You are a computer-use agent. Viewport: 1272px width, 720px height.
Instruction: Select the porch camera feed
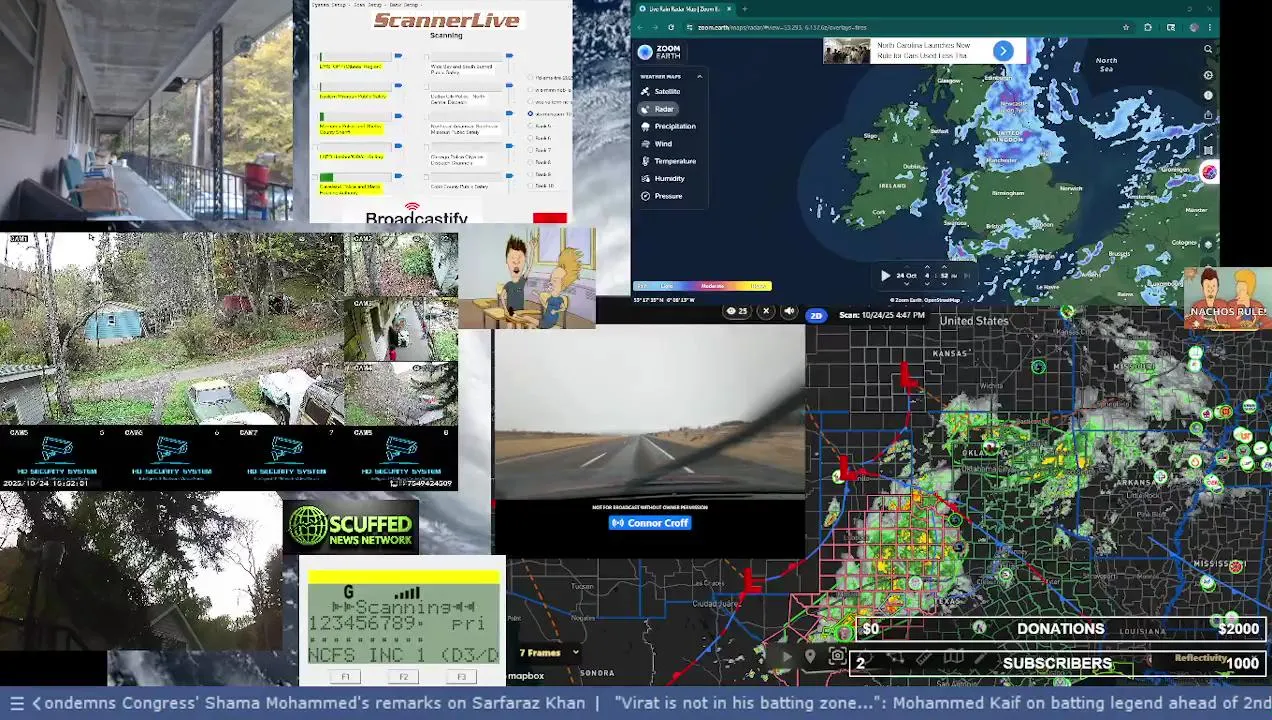tap(146, 110)
